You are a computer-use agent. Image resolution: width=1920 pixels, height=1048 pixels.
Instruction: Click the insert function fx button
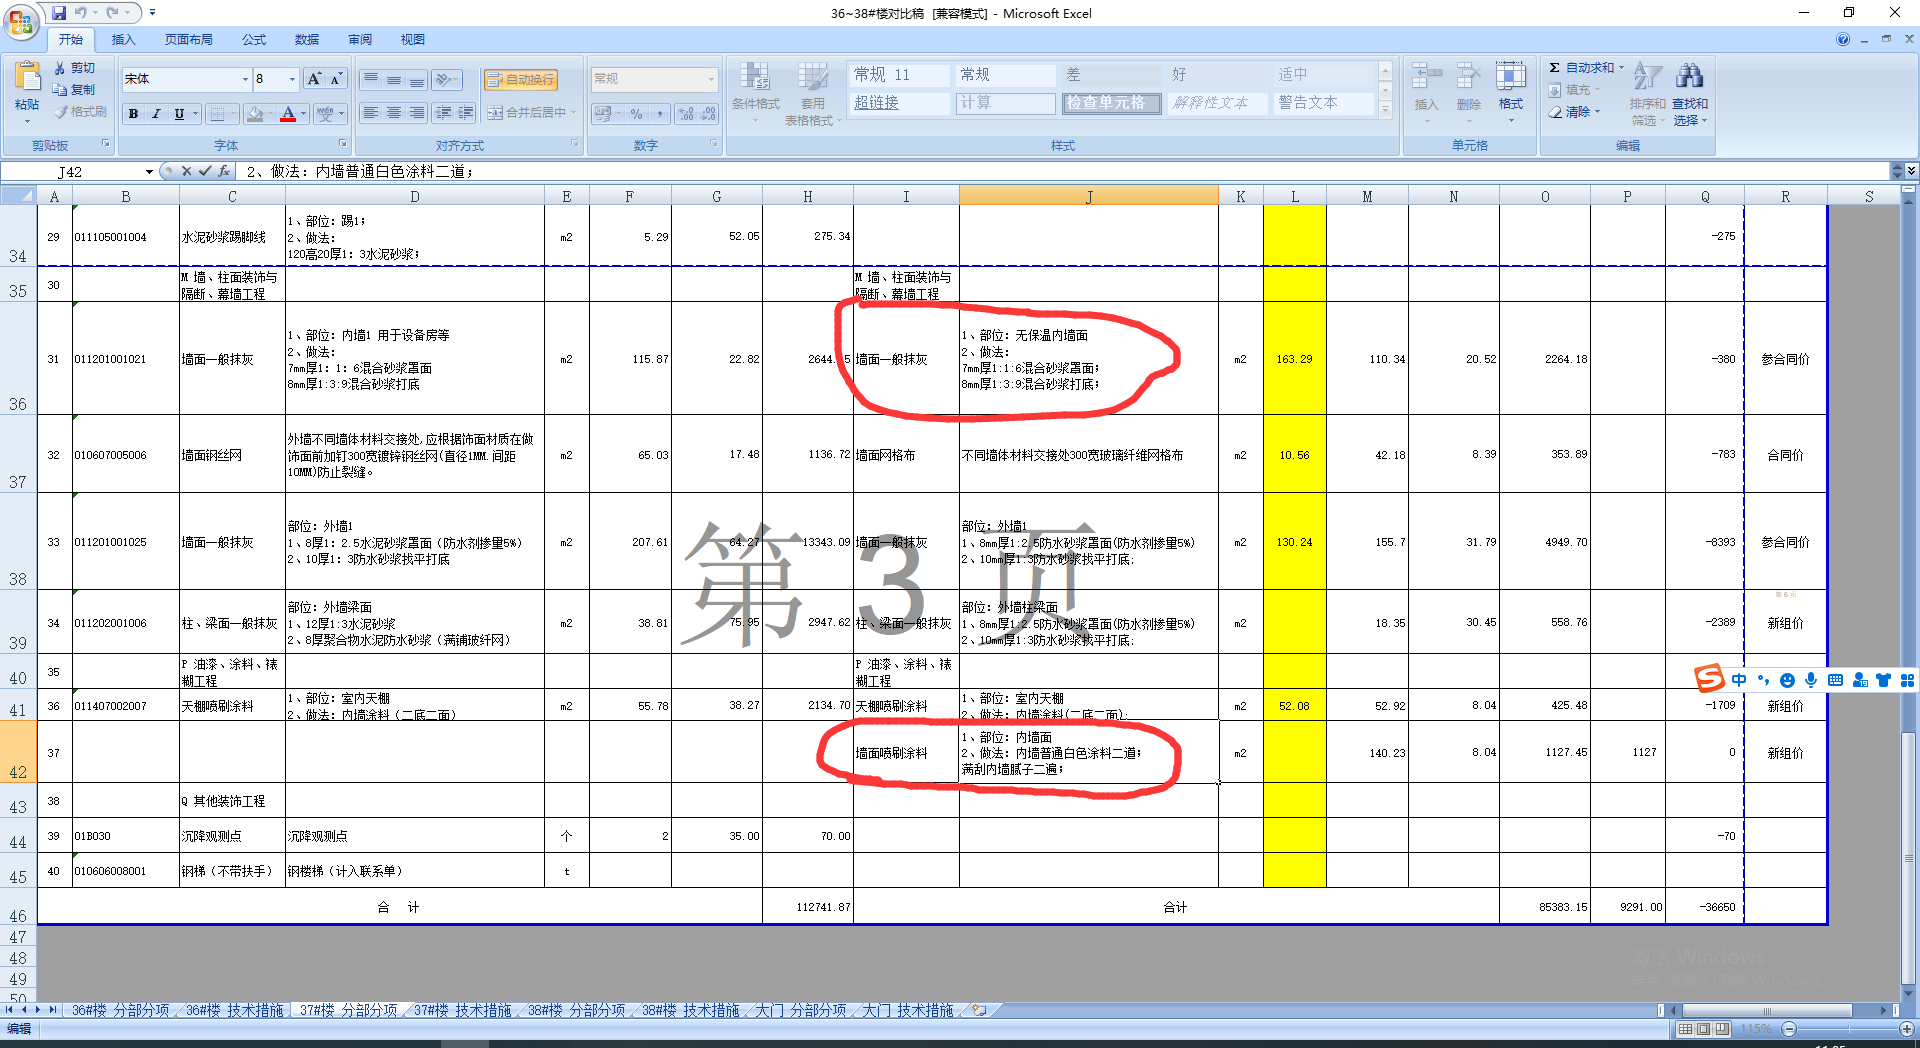pyautogui.click(x=224, y=171)
